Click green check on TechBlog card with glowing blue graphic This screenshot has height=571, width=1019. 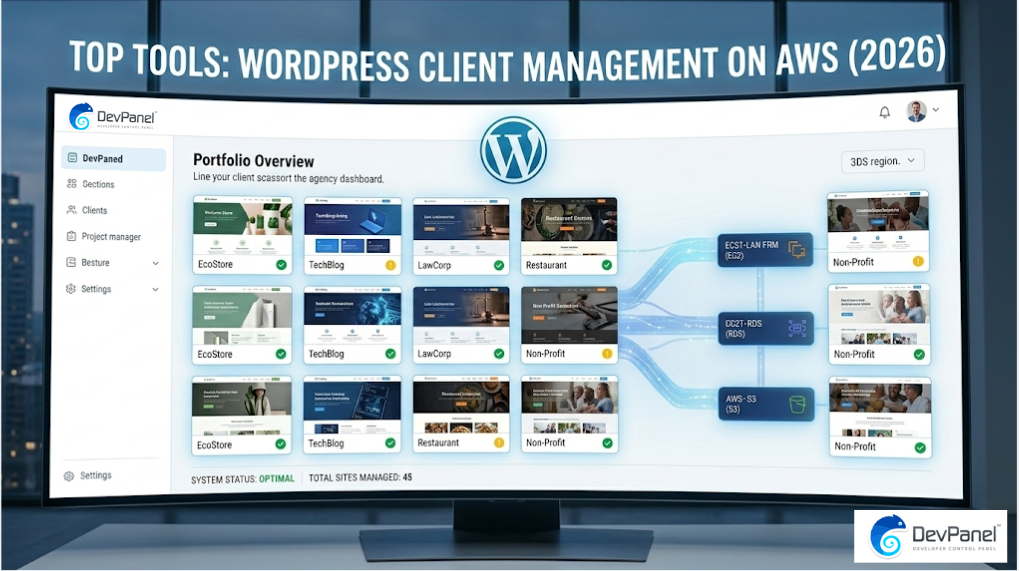tap(391, 354)
